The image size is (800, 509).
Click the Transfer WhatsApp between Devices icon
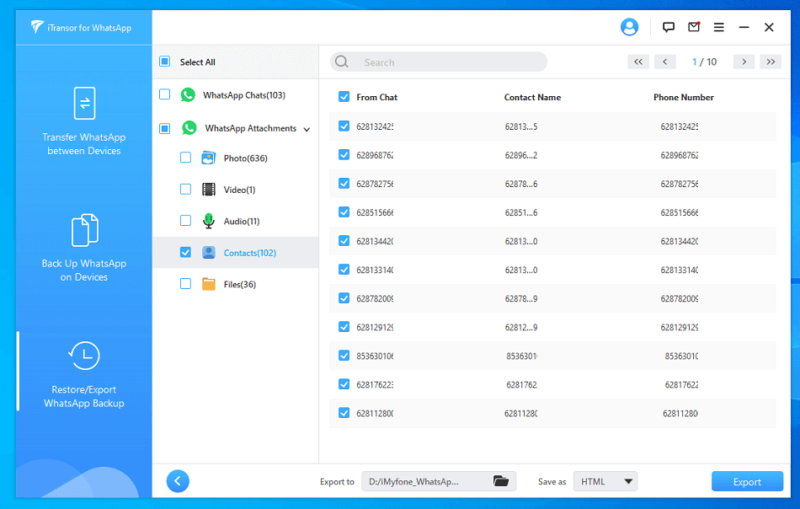(84, 103)
